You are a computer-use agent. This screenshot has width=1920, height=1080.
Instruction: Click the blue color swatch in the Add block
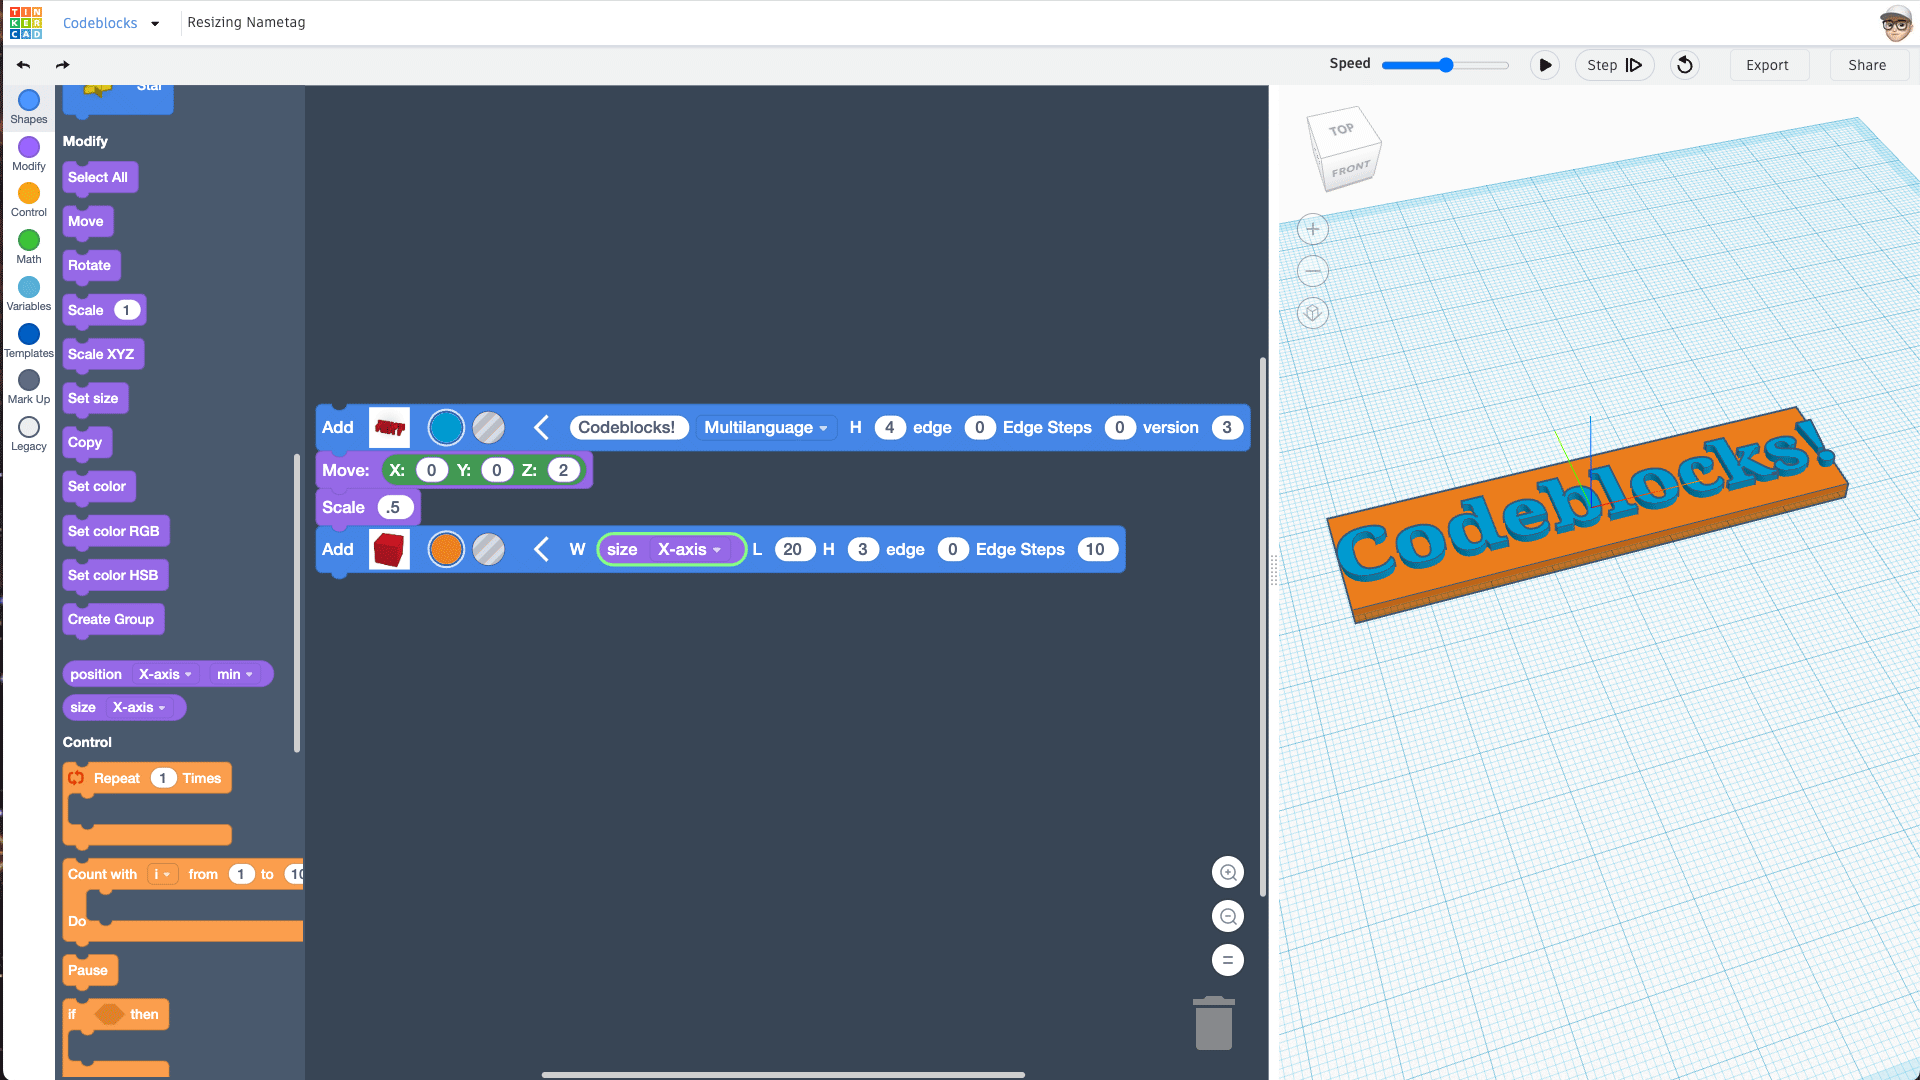tap(446, 427)
